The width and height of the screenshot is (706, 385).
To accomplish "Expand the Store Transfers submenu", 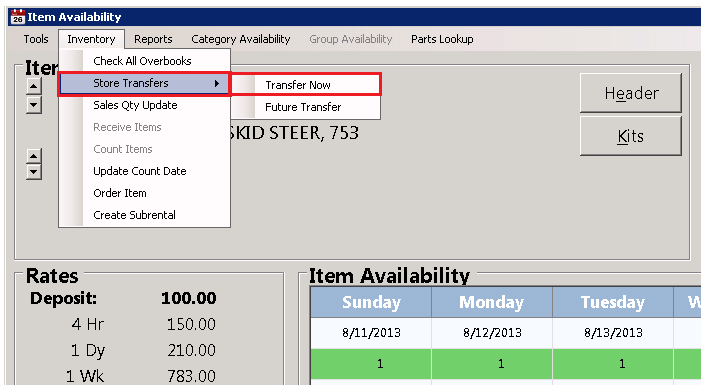I will click(x=145, y=83).
